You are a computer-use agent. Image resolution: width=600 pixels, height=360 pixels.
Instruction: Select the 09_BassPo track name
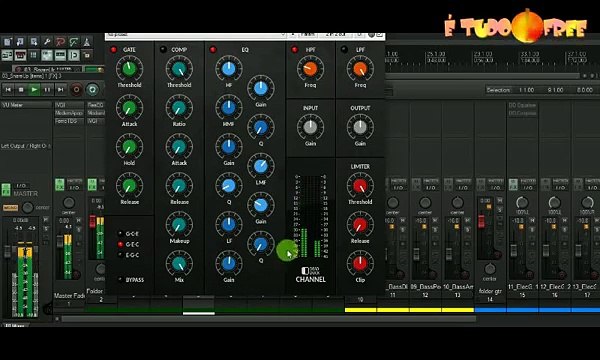tap(425, 286)
